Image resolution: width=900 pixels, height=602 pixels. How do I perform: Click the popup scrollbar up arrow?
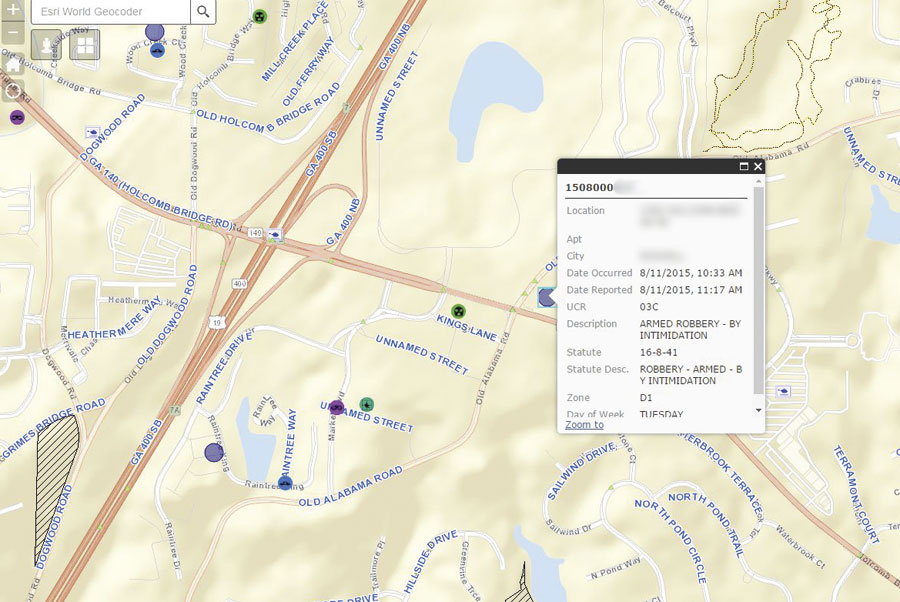pyautogui.click(x=757, y=182)
